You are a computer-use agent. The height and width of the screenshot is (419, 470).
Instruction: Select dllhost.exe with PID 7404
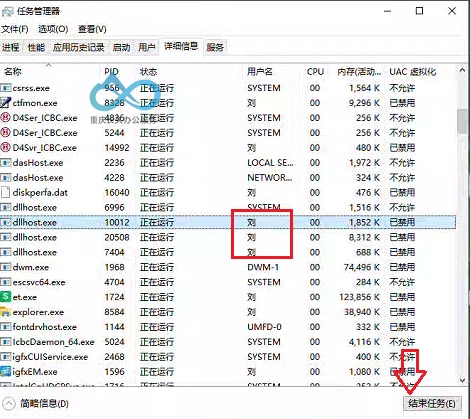click(228, 252)
